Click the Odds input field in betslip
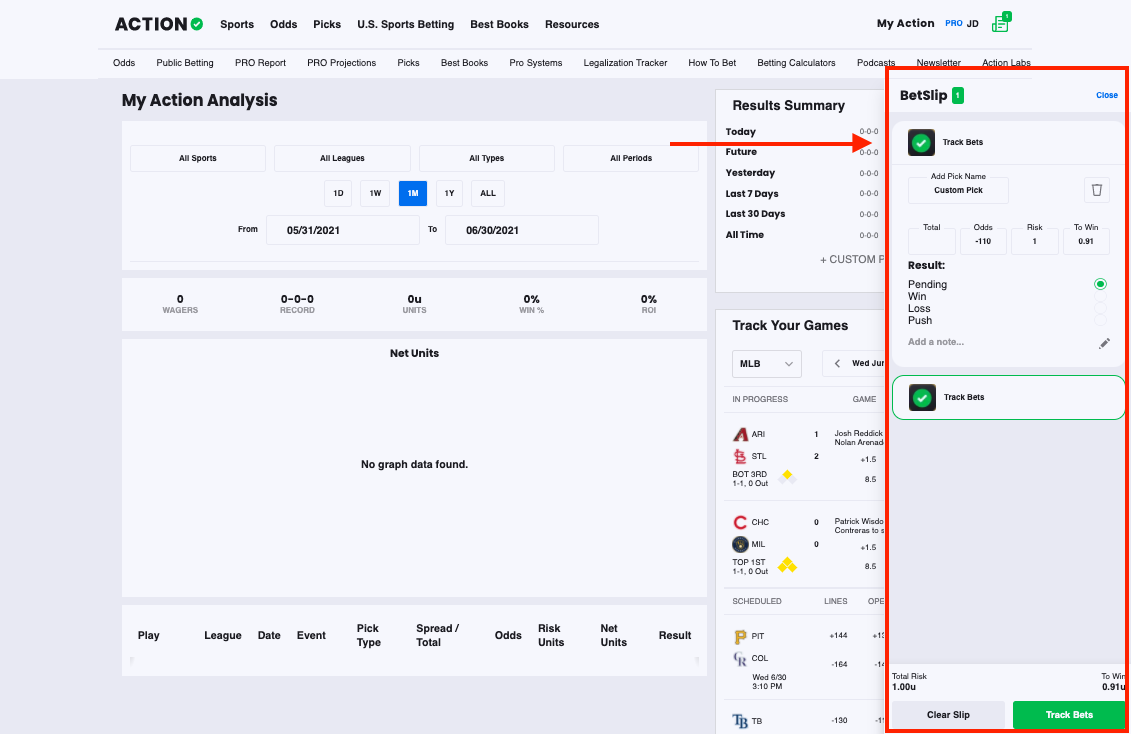Viewport: 1131px width, 734px height. coord(983,241)
